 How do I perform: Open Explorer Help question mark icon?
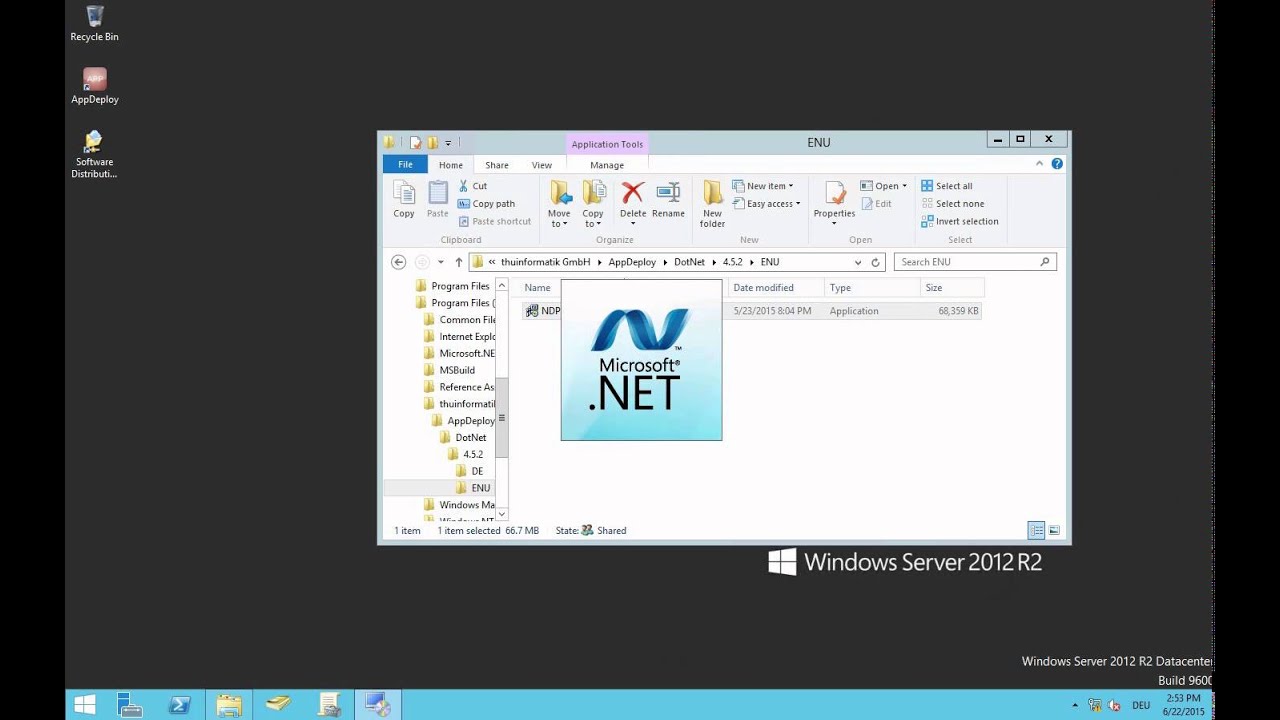click(x=1057, y=164)
